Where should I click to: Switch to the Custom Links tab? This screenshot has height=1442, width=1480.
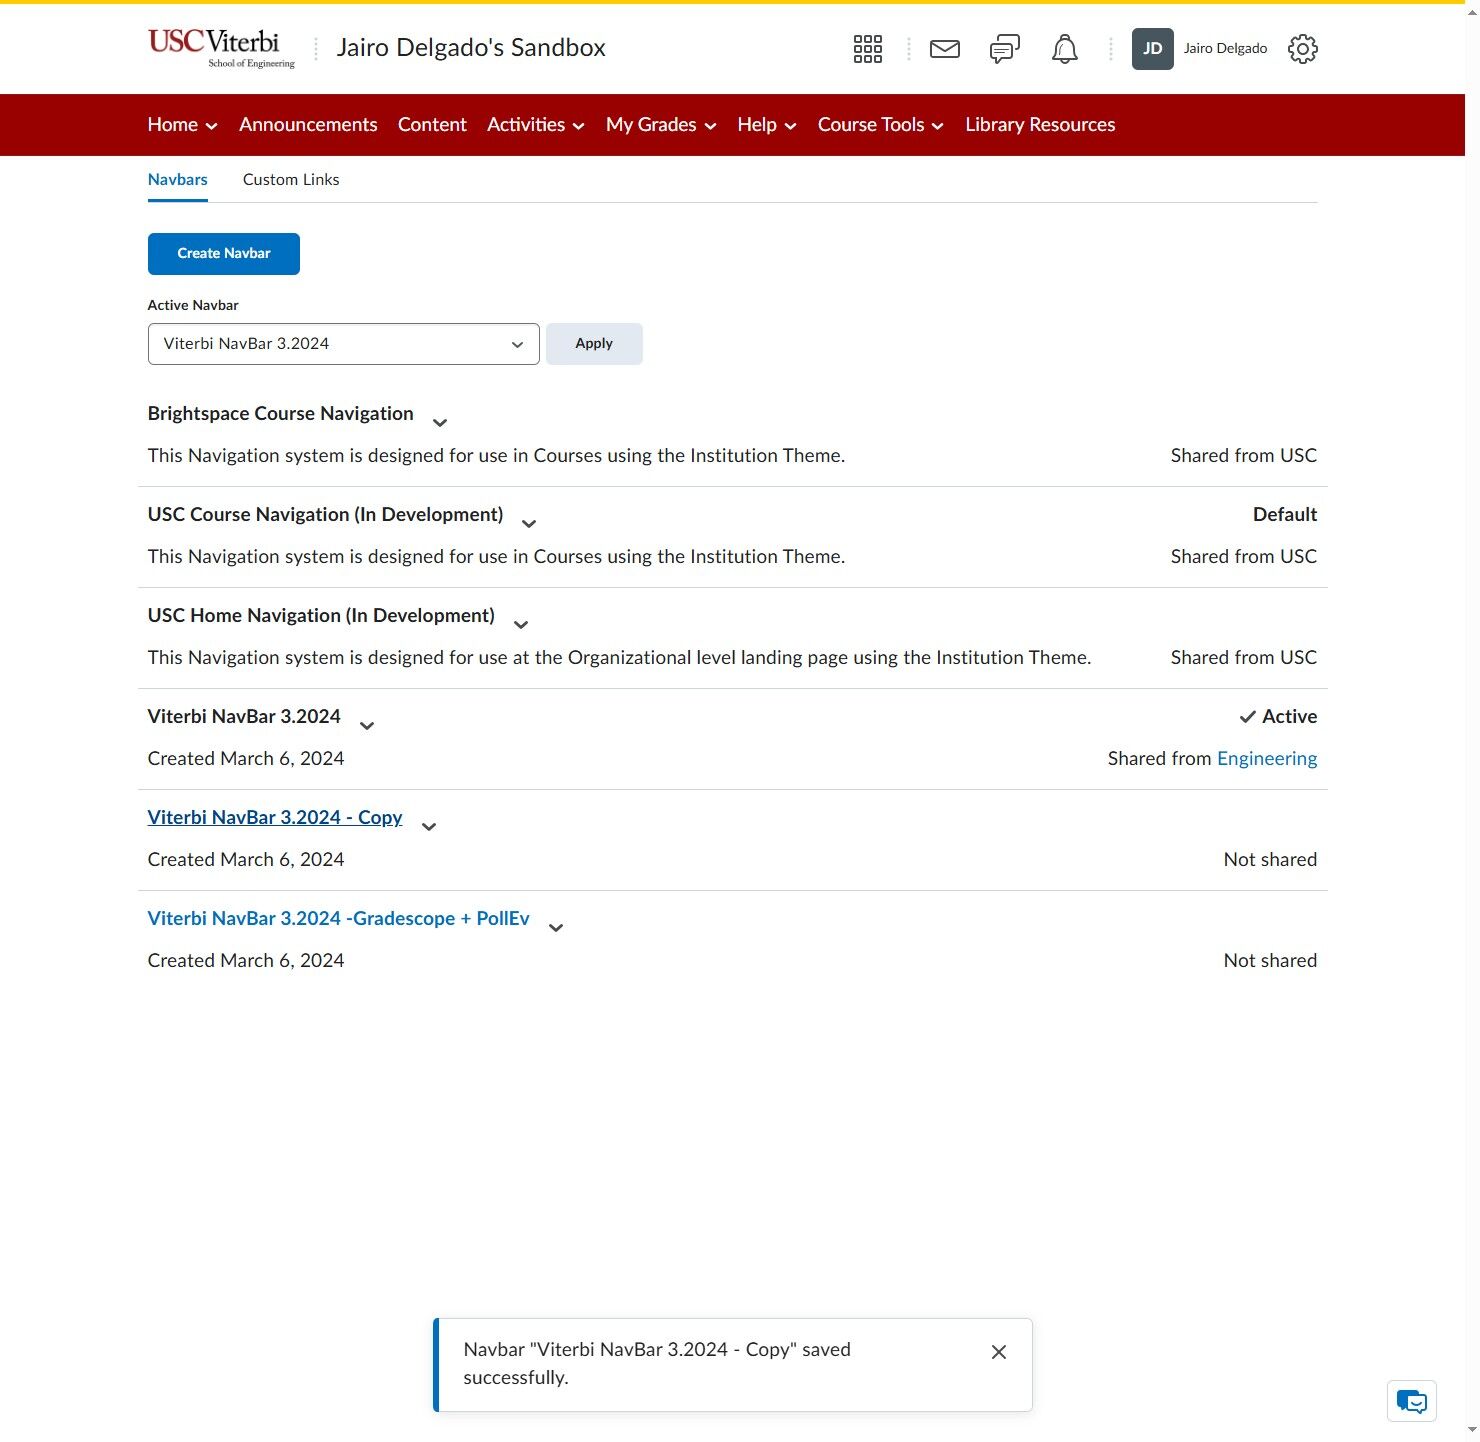tap(291, 180)
